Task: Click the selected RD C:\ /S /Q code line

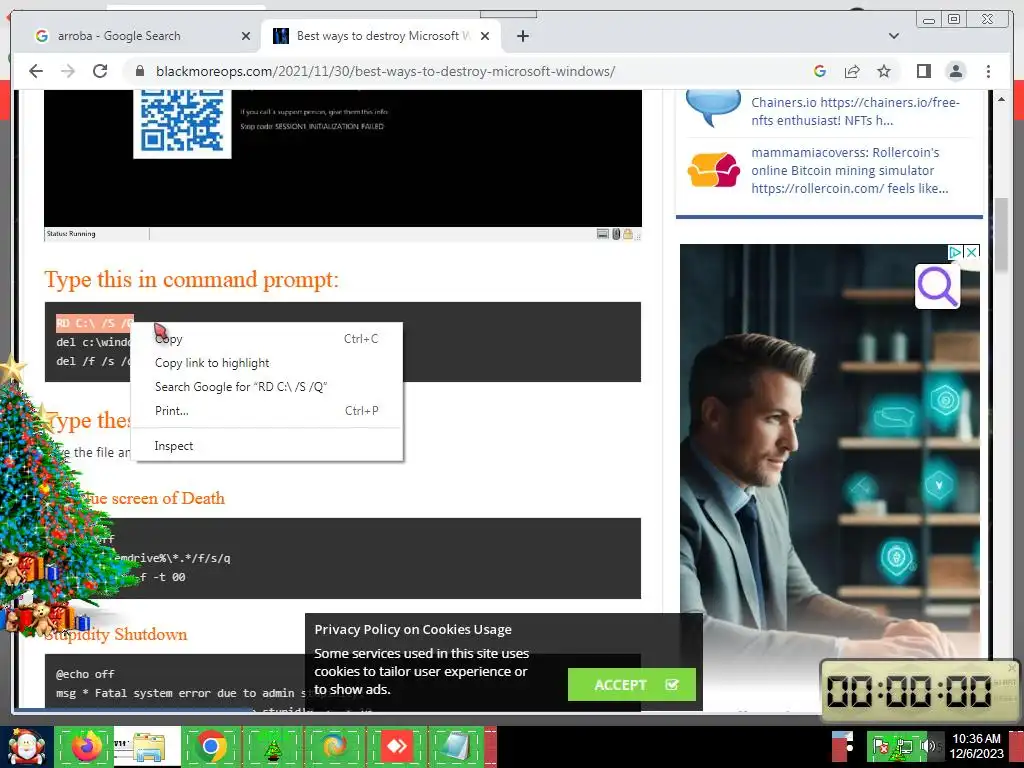Action: (x=95, y=323)
